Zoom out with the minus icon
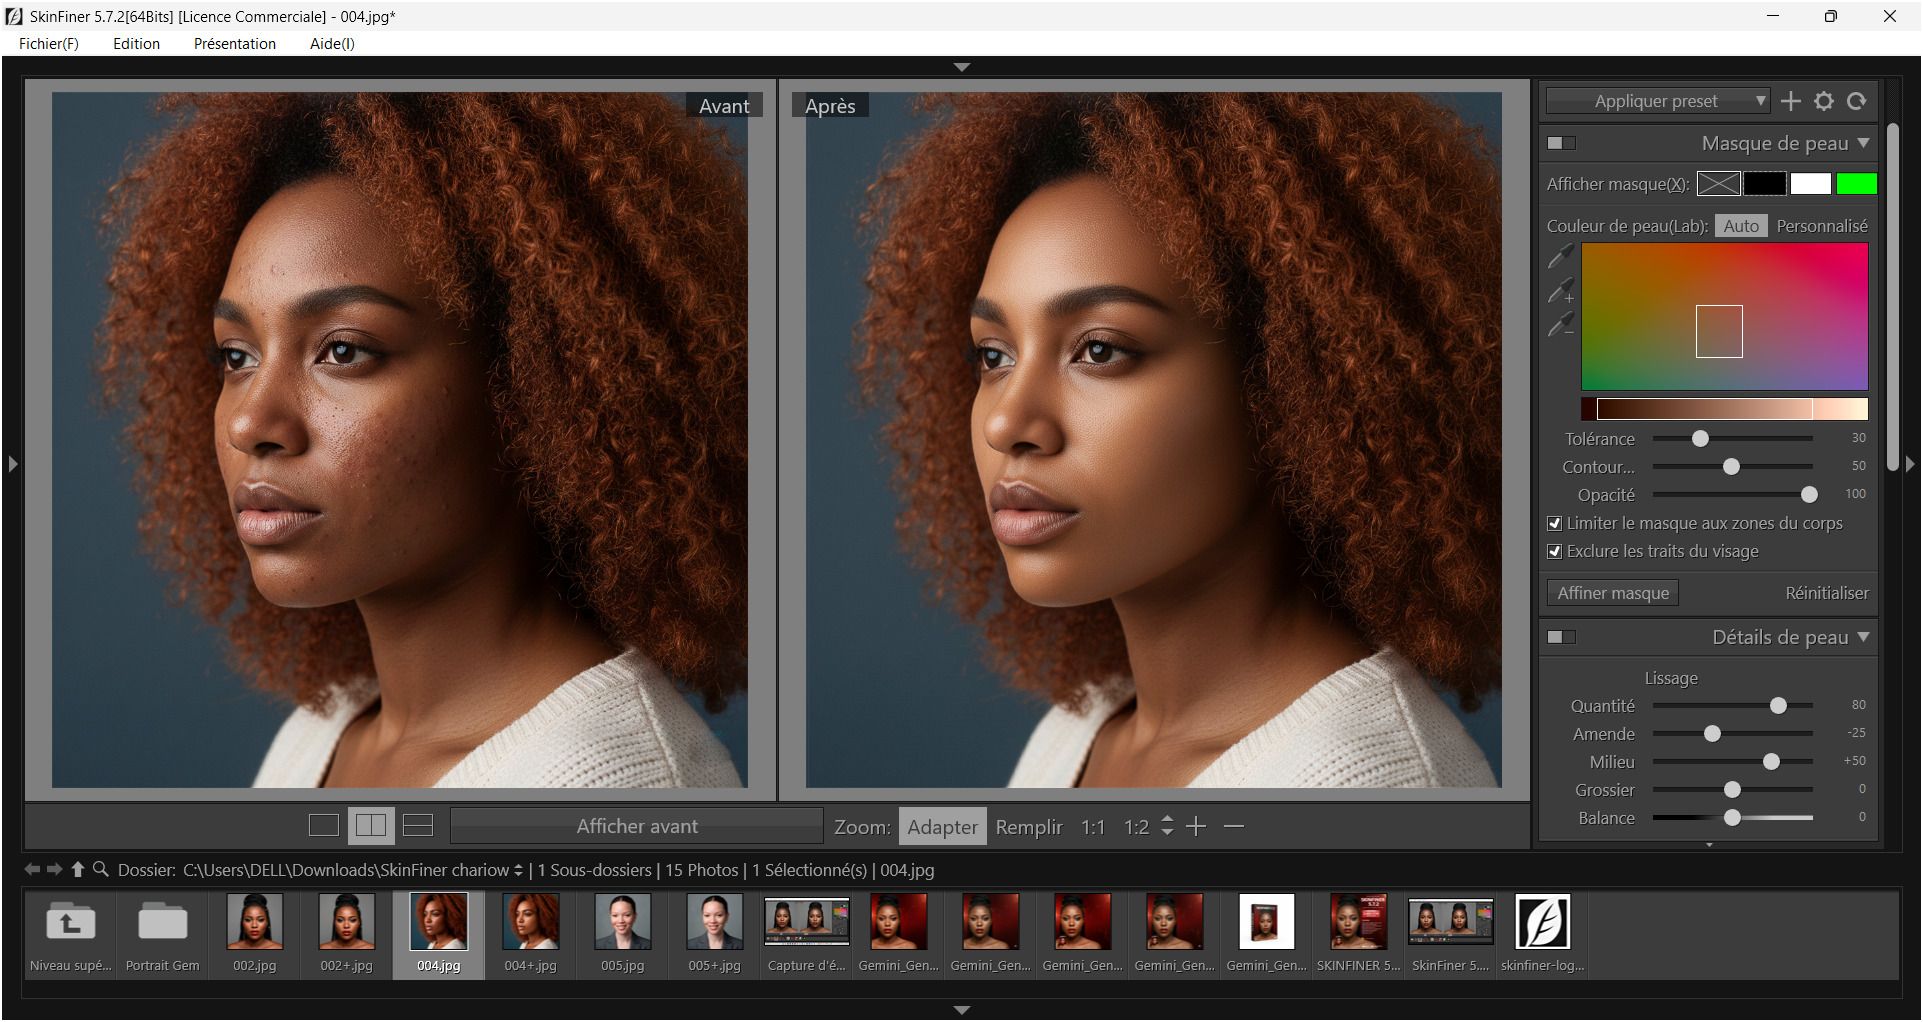This screenshot has width=1923, height=1022. [x=1234, y=826]
